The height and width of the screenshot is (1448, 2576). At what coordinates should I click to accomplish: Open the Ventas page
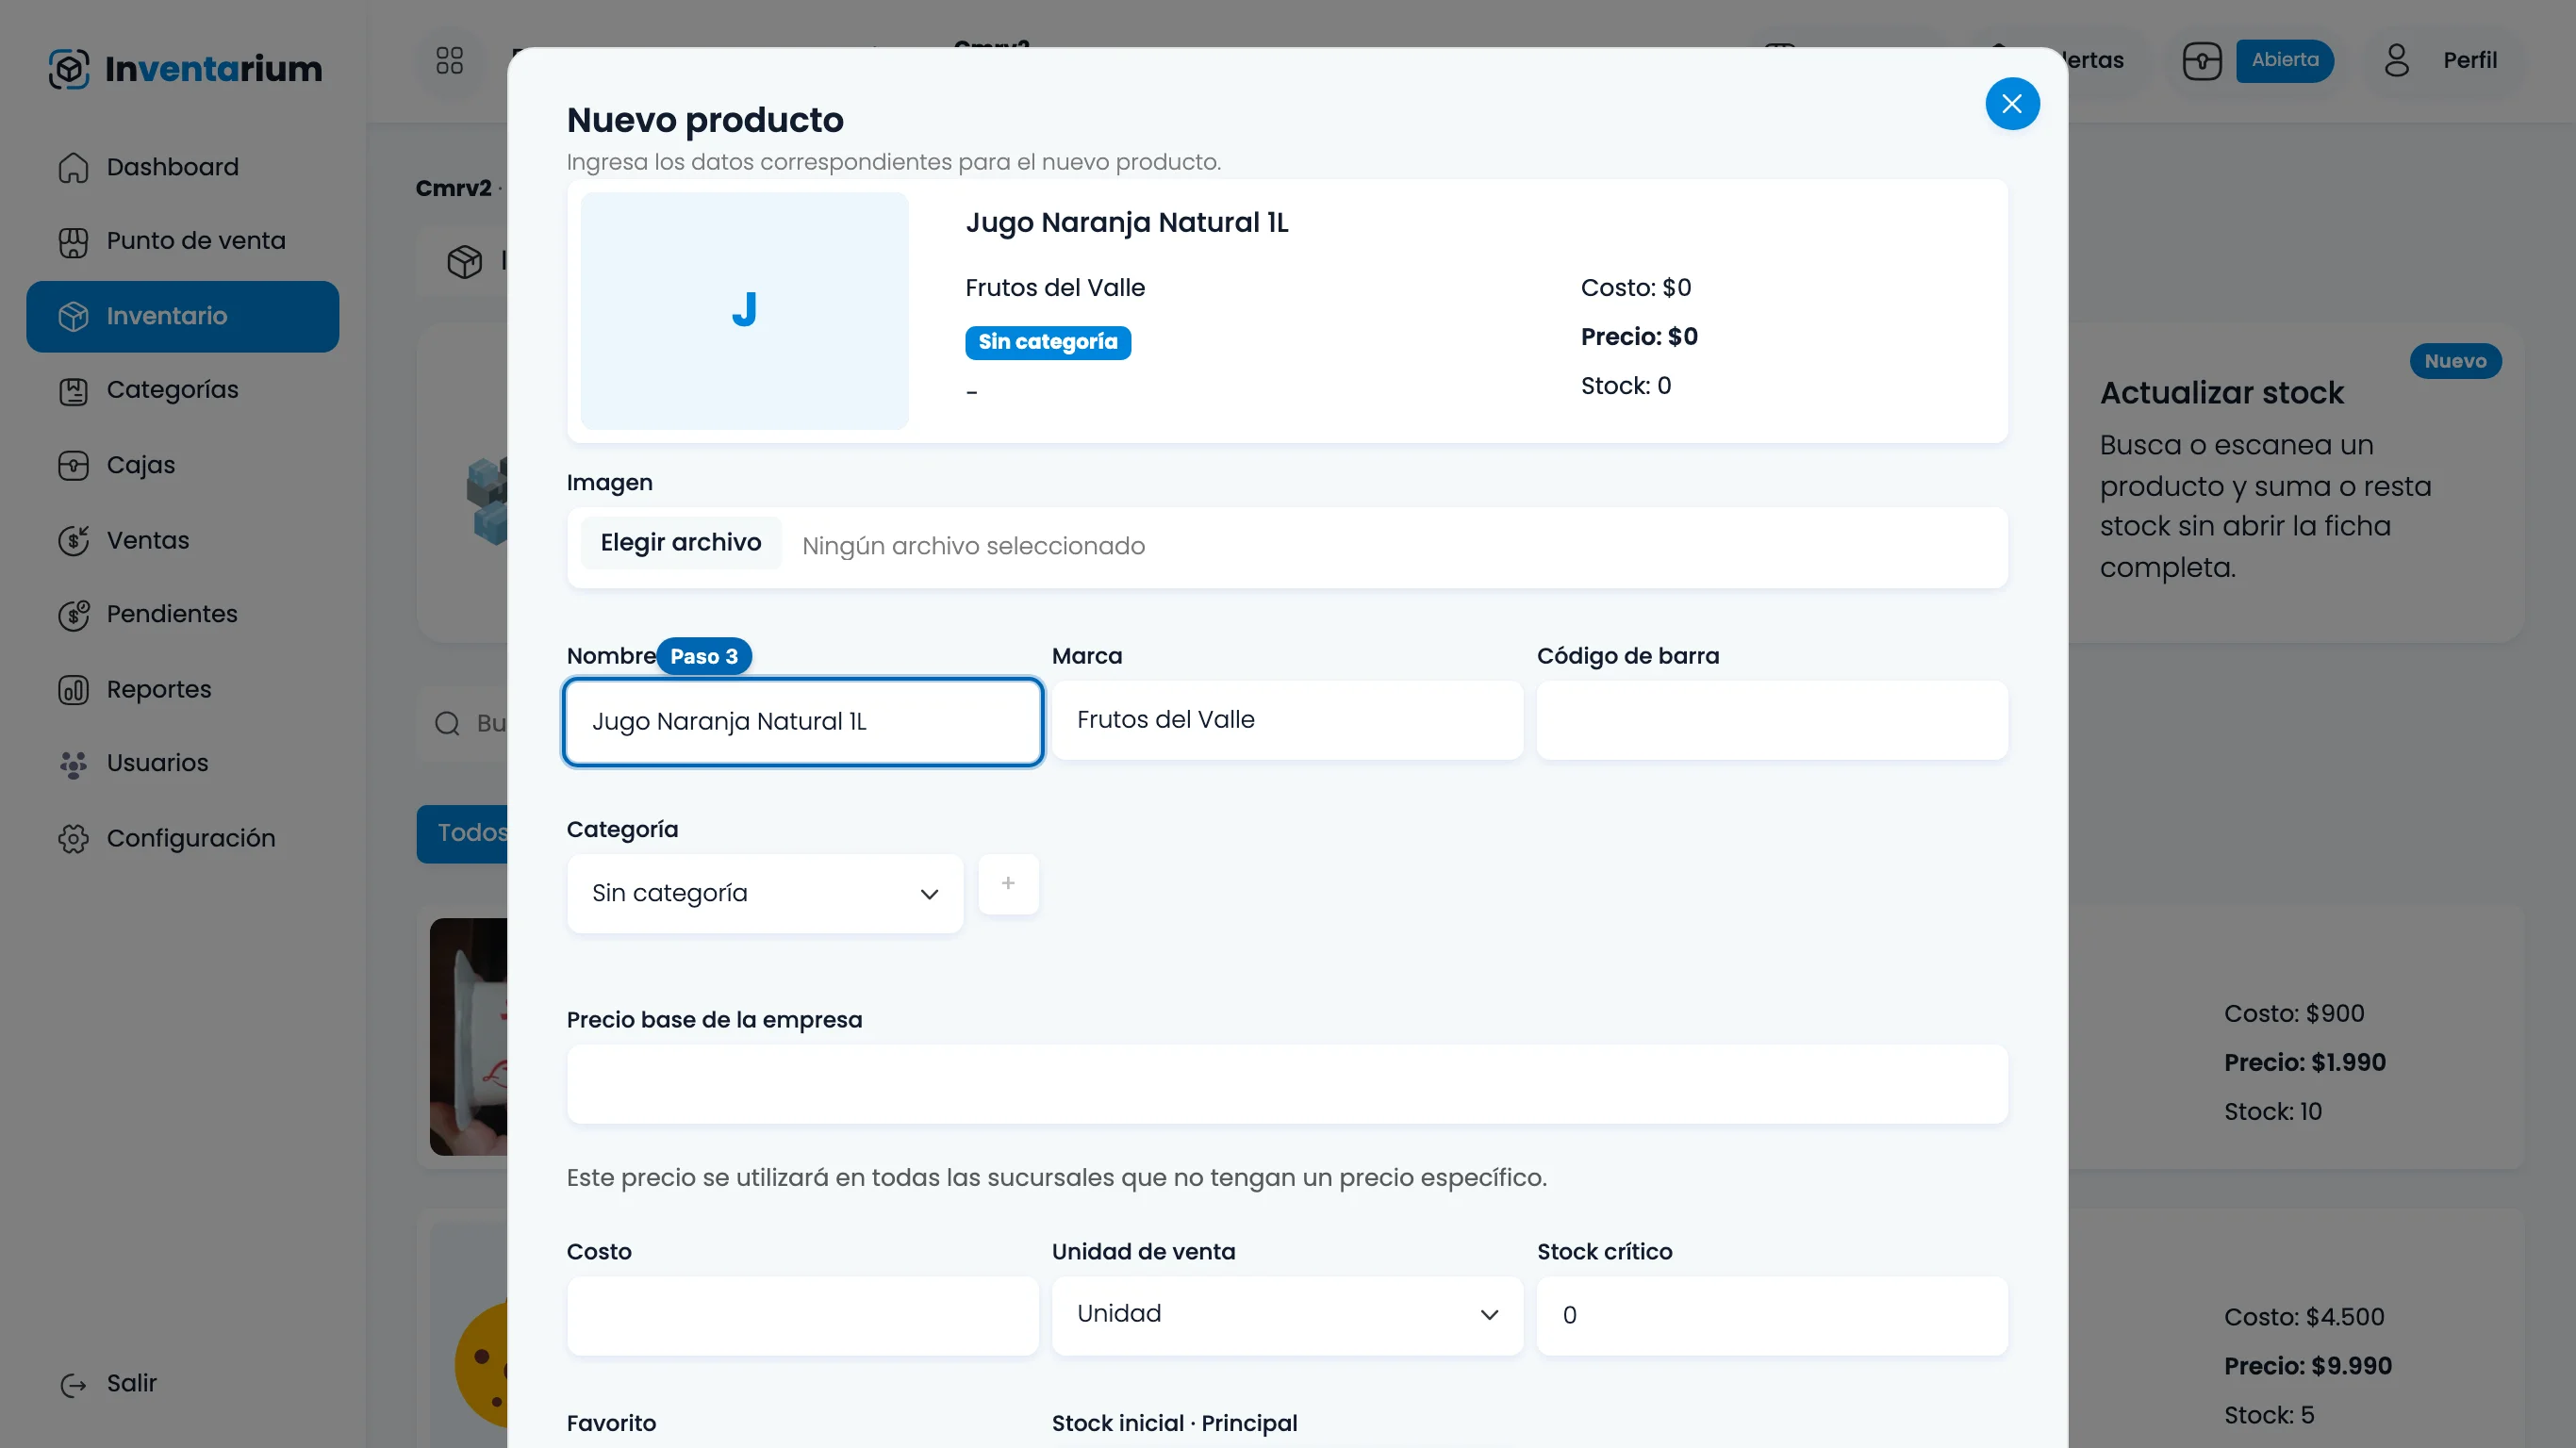point(183,540)
